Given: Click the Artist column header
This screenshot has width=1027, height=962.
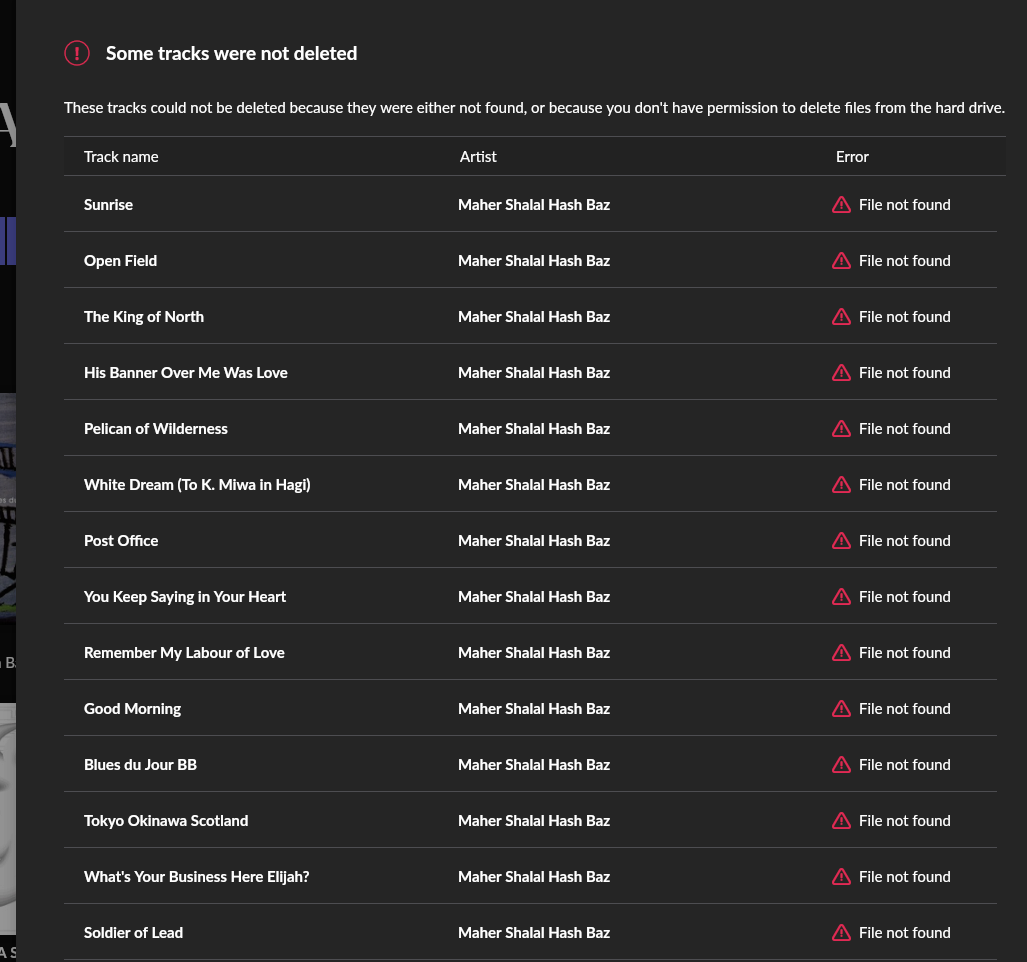Looking at the screenshot, I should [478, 157].
